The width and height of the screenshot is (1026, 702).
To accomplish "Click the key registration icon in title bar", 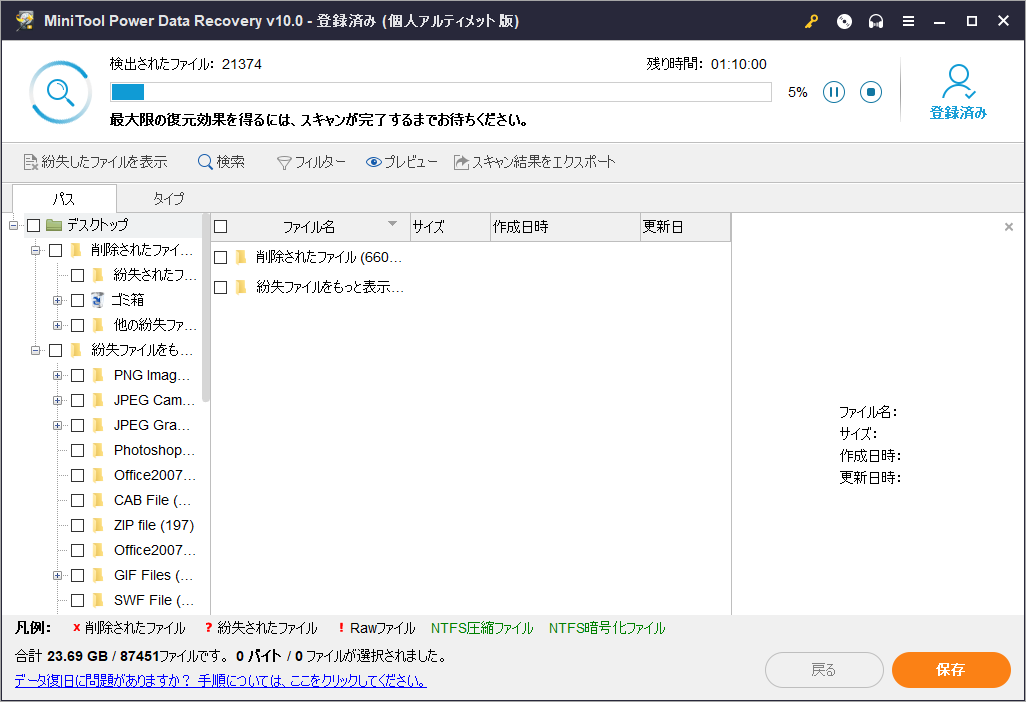I will pyautogui.click(x=812, y=21).
